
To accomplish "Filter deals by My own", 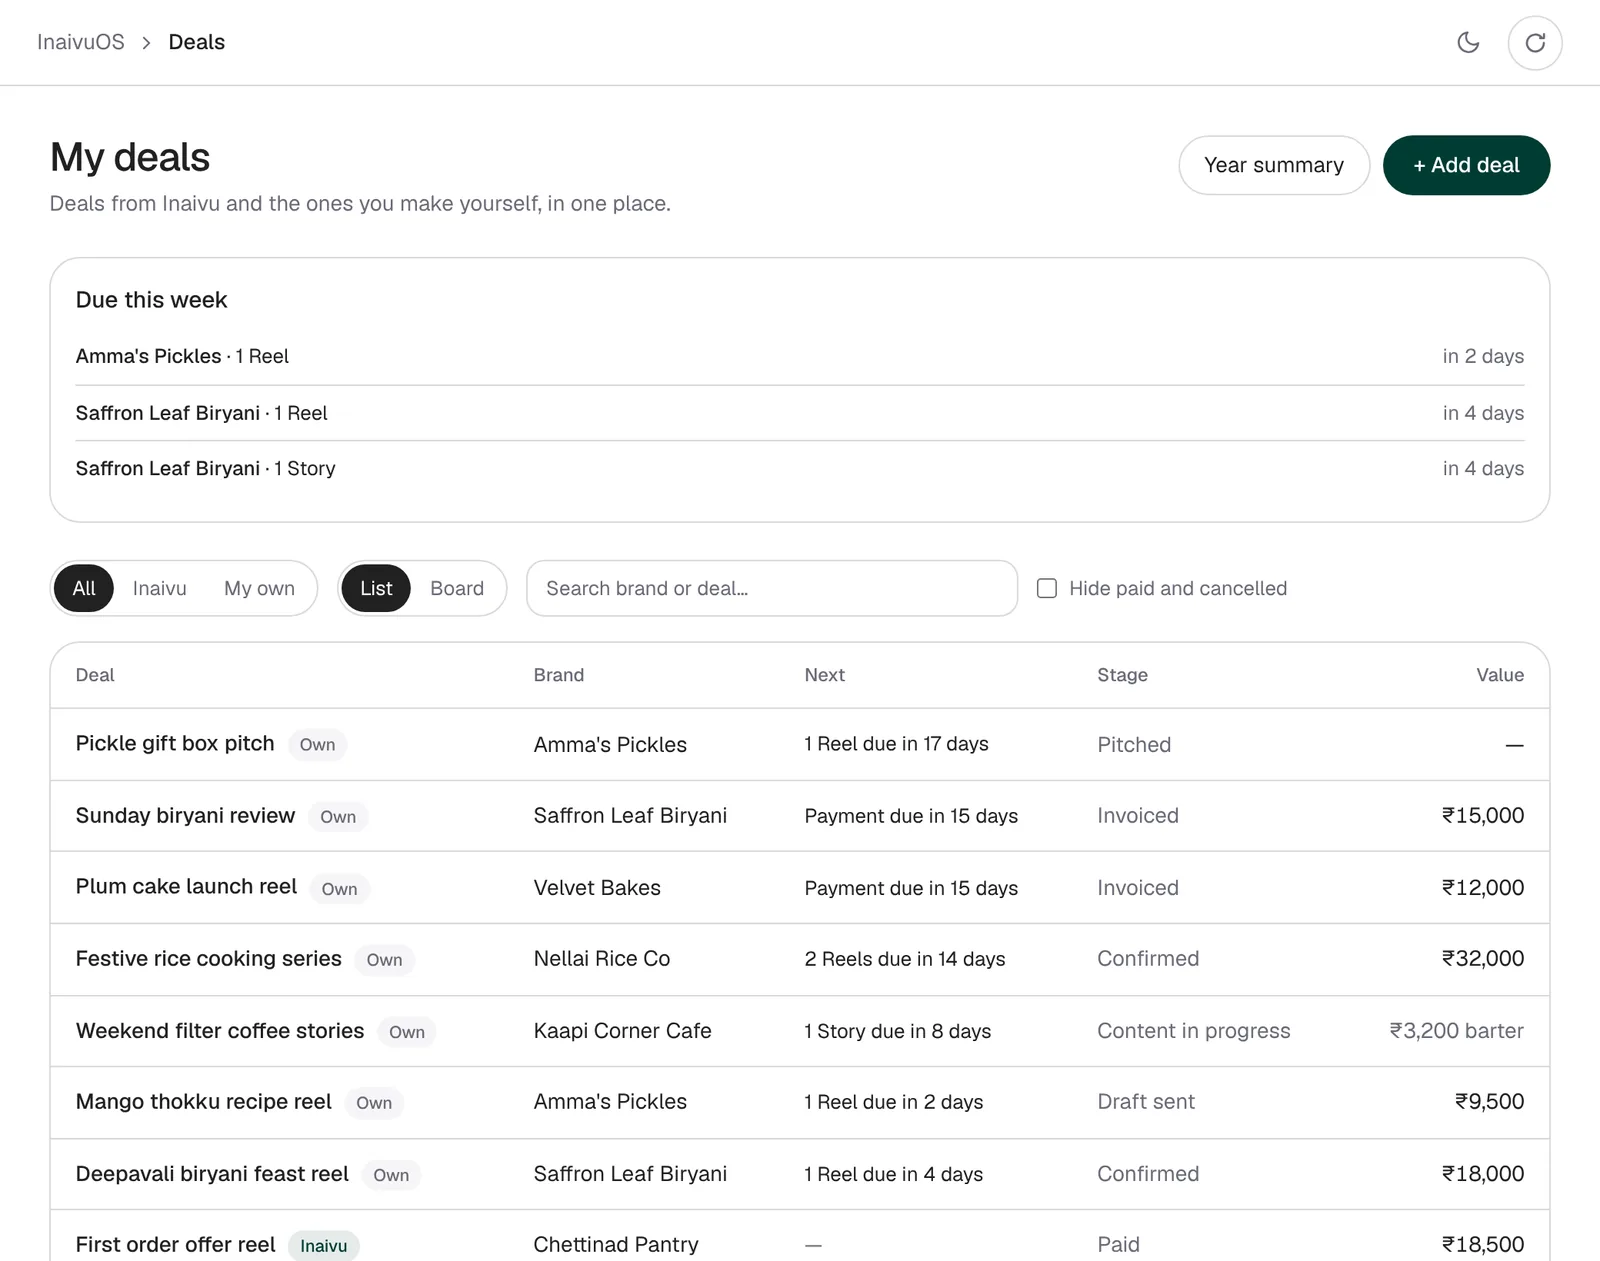I will coord(259,588).
